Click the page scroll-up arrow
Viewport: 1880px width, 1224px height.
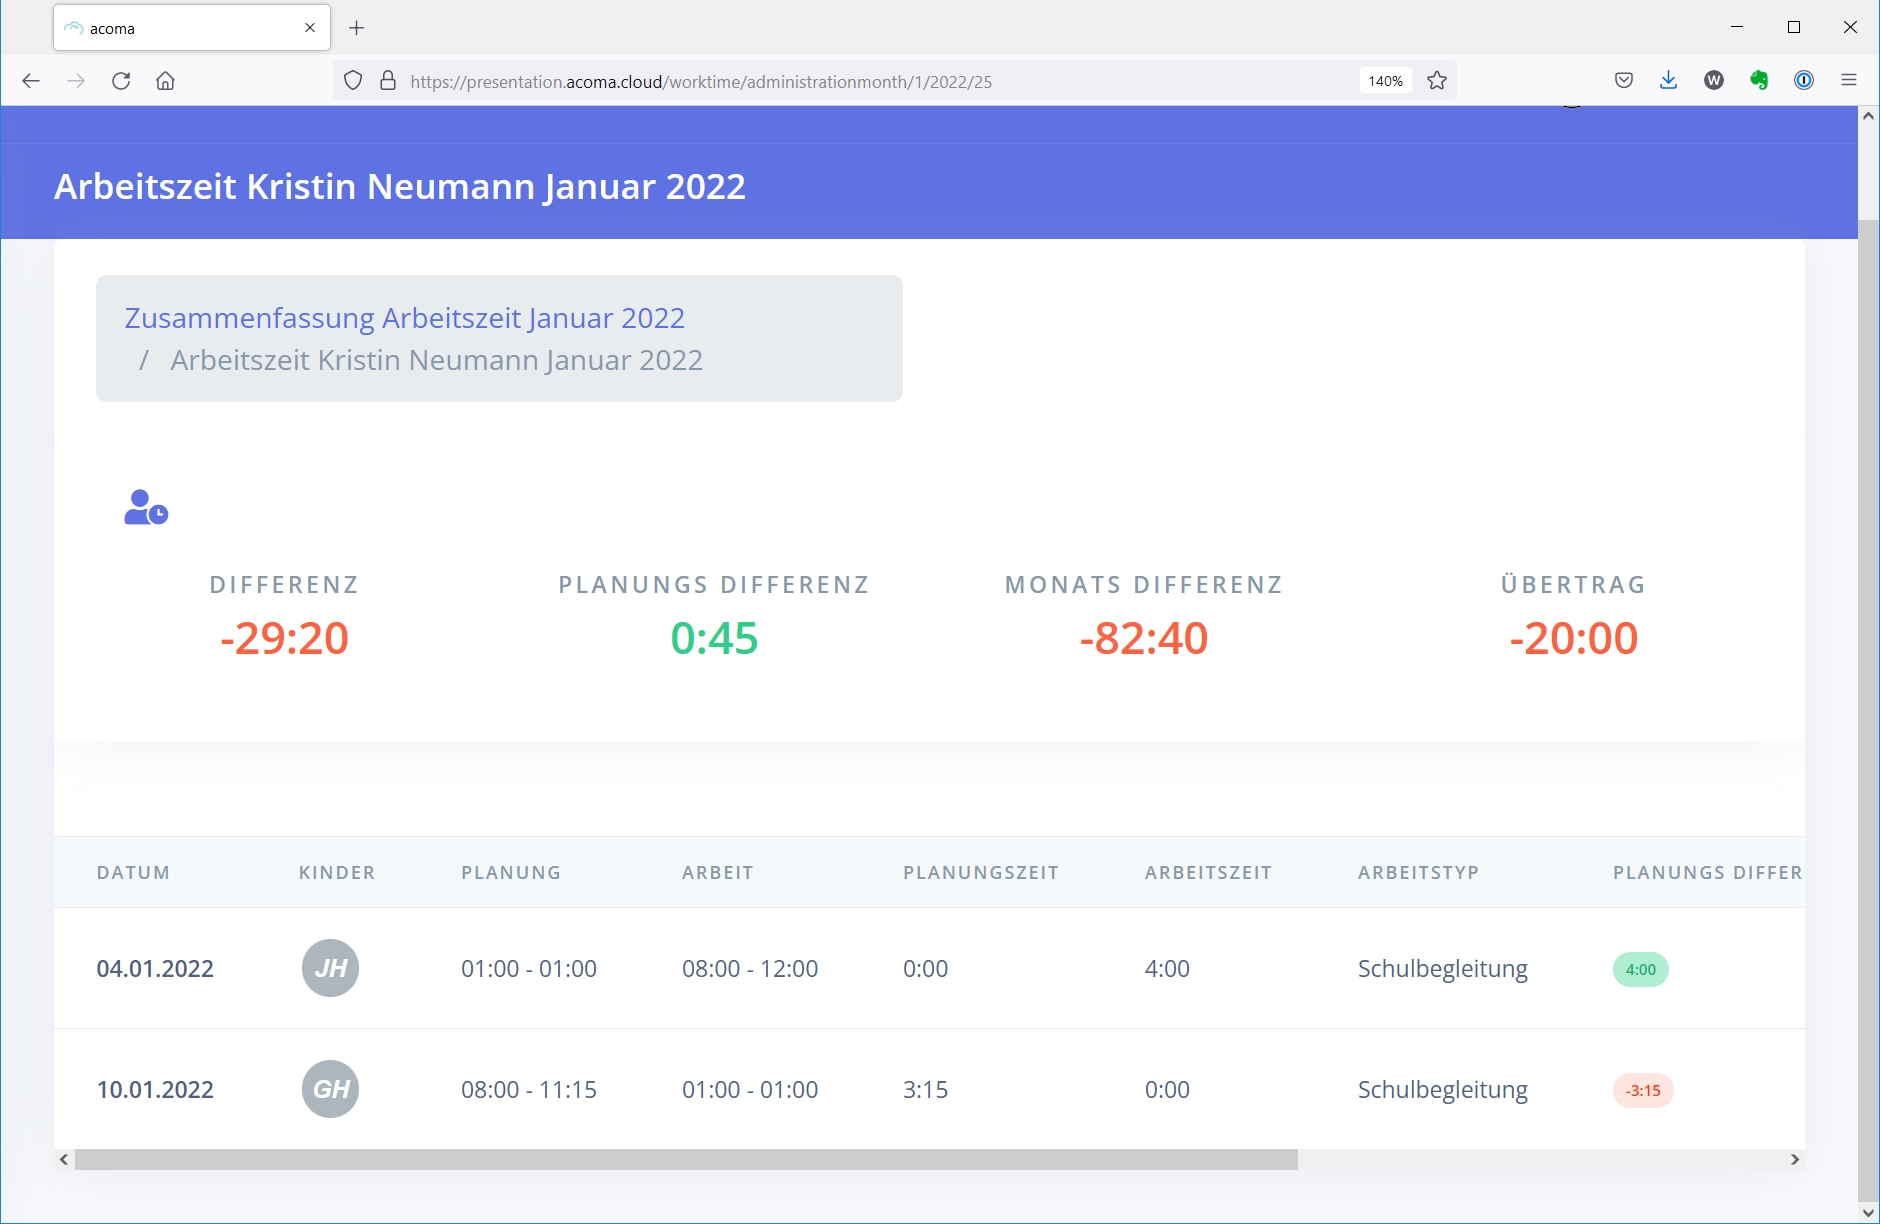point(1868,116)
